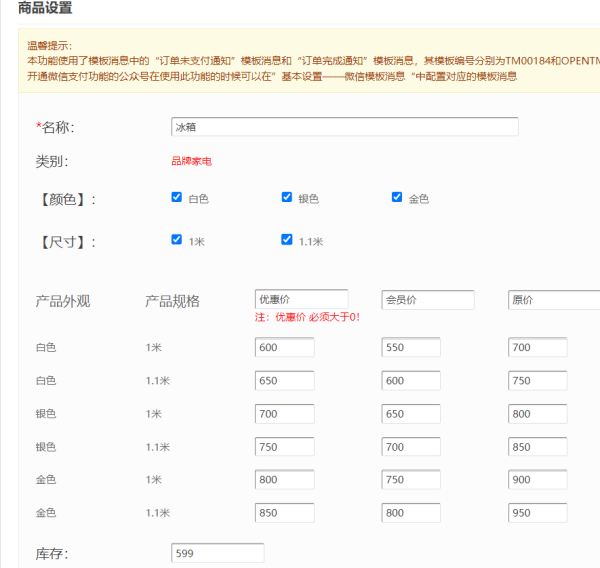Click the red 优惠价 必须大于0 note
The width and height of the screenshot is (600, 568).
307,317
